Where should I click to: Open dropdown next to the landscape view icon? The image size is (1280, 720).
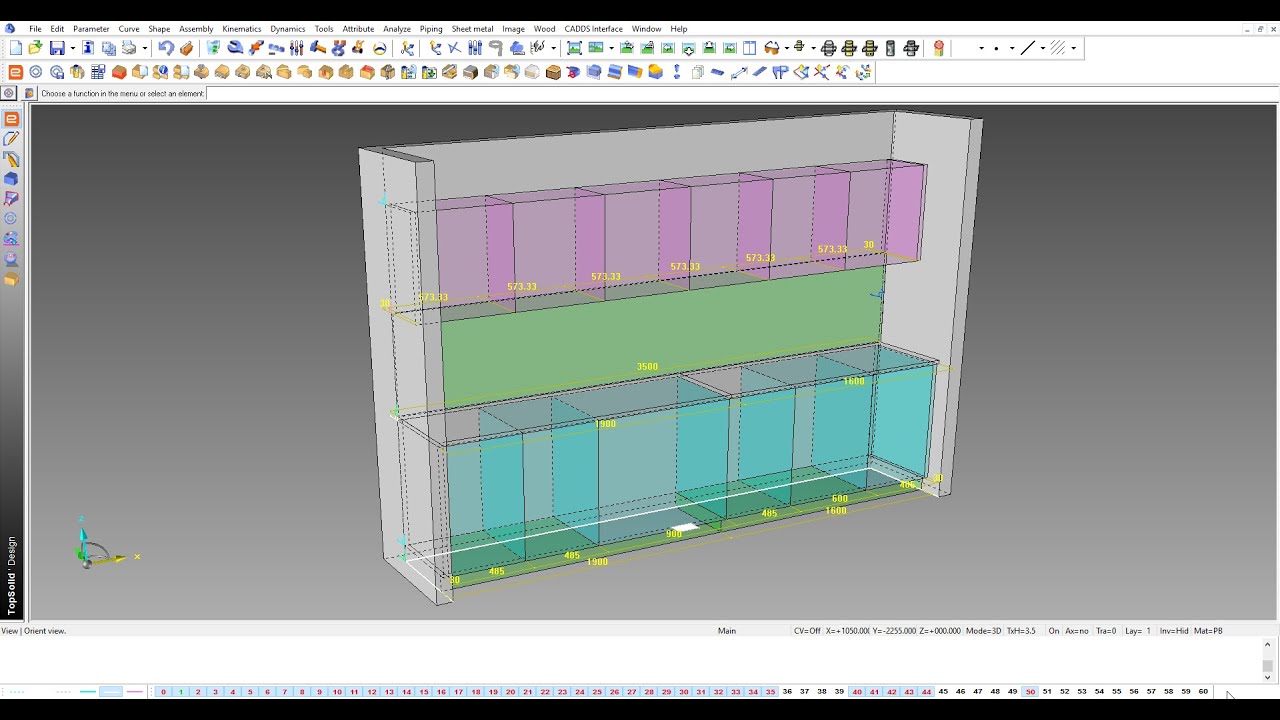[611, 47]
